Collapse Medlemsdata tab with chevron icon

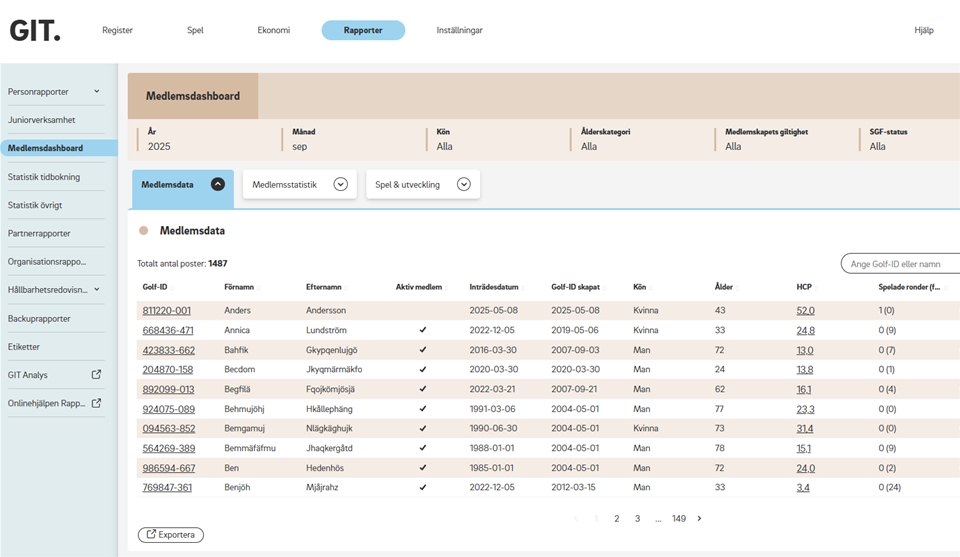217,184
